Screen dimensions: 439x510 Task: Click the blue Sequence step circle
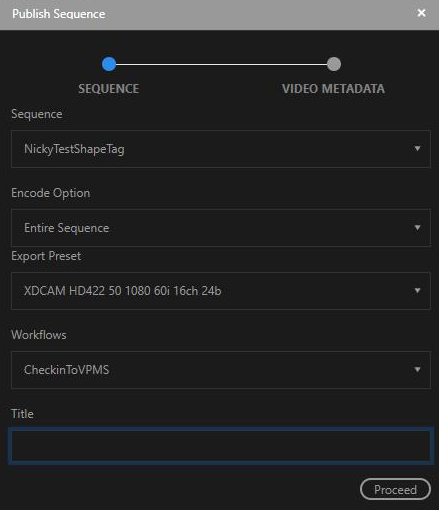tap(109, 64)
